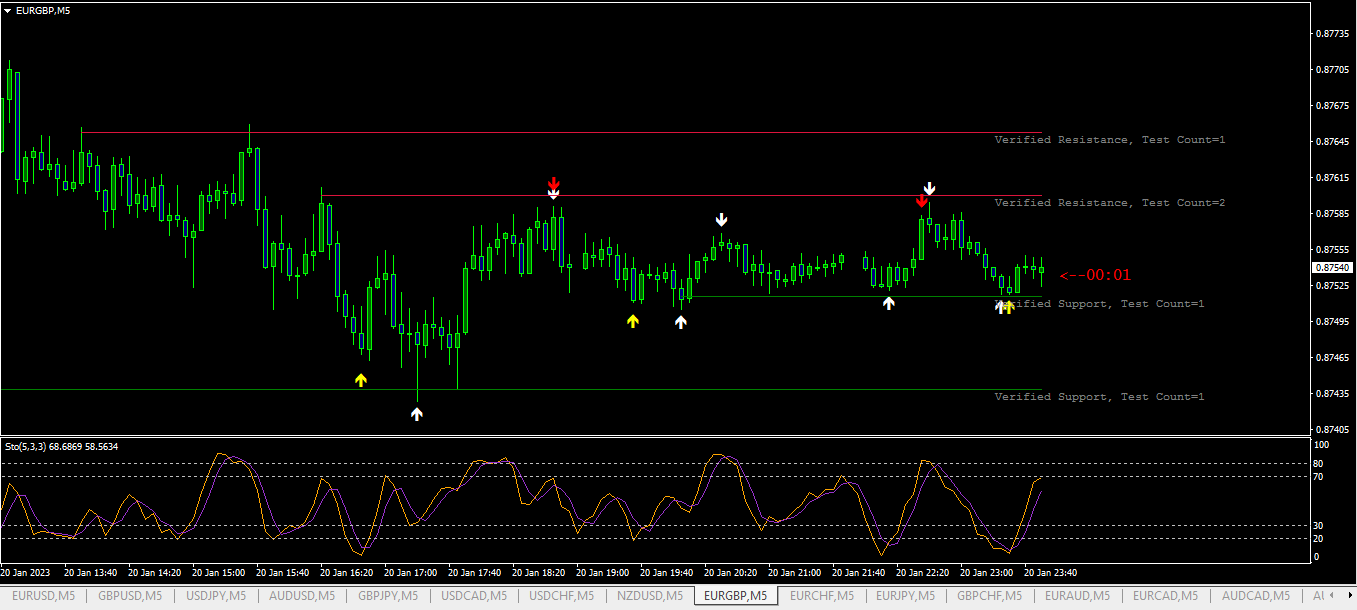This screenshot has height=610, width=1357.
Task: Open the EURJPY,M5 chart tab
Action: [x=907, y=596]
